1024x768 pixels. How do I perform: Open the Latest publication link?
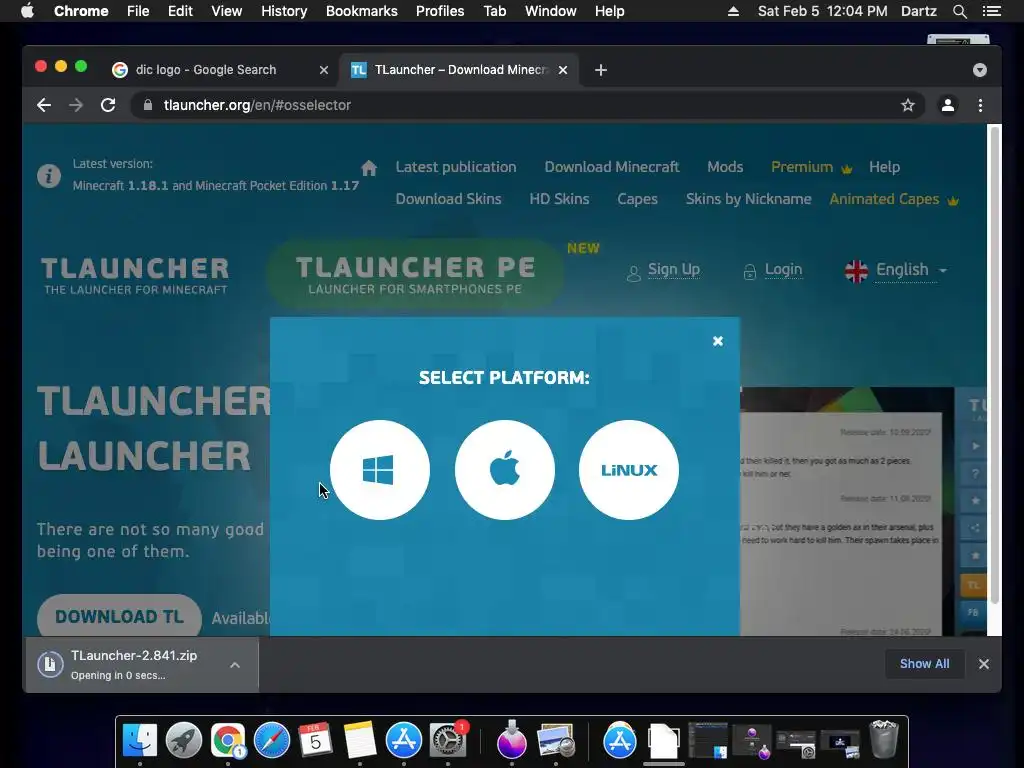(456, 167)
